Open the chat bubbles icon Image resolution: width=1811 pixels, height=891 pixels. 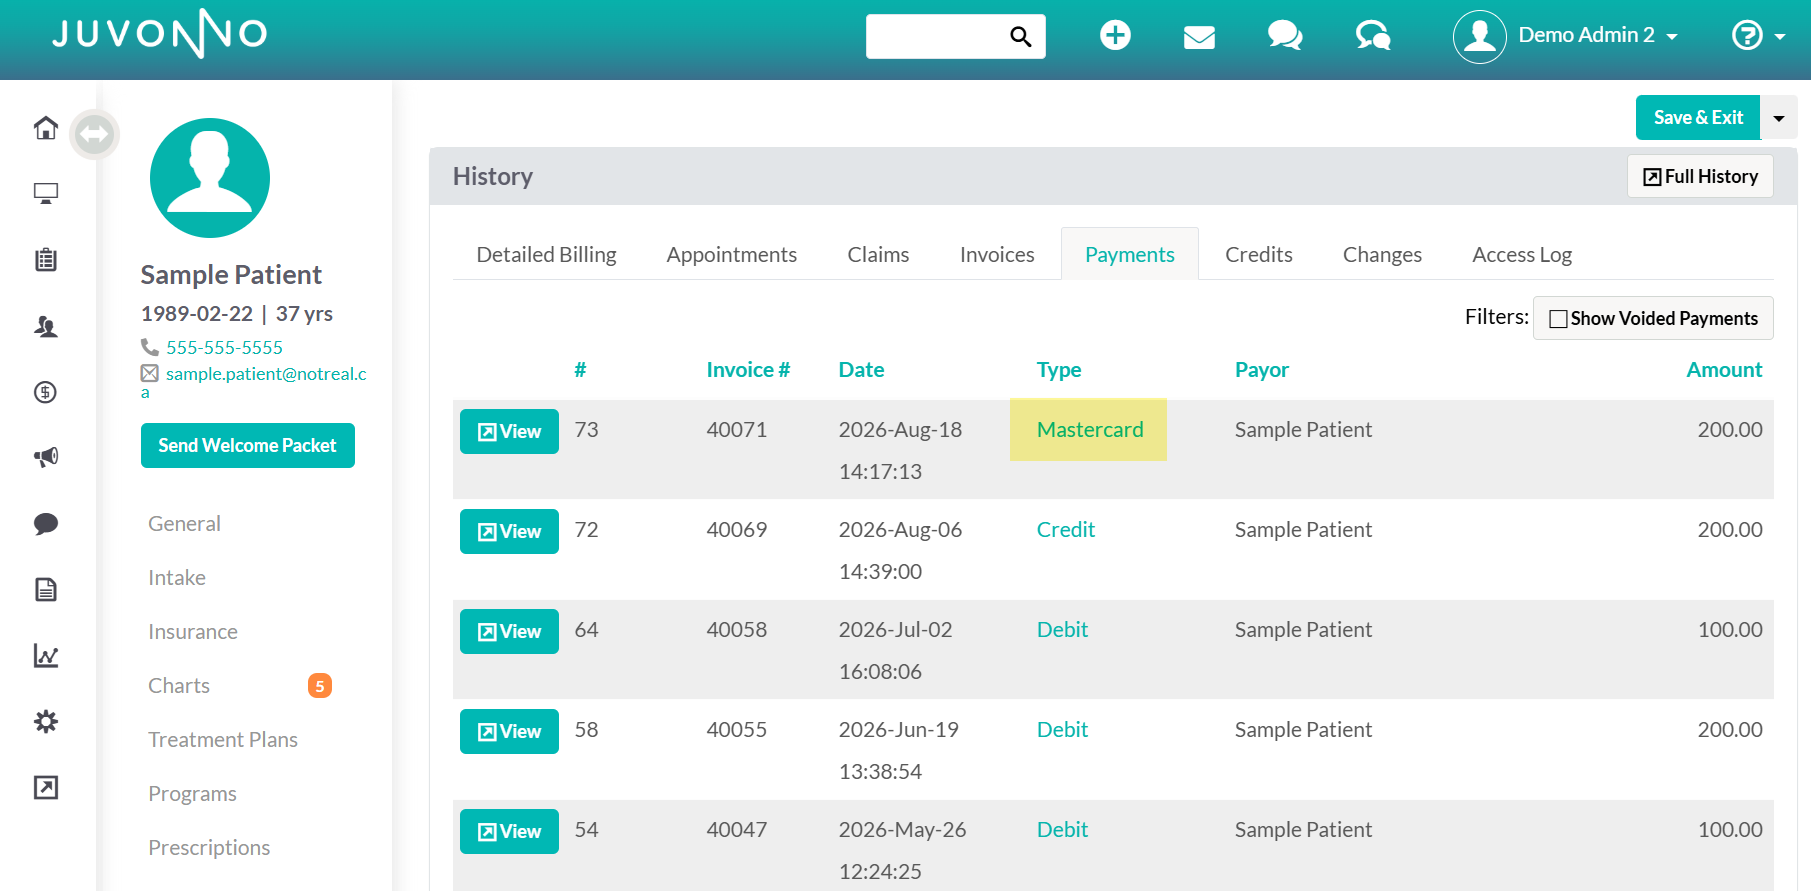pos(1285,36)
